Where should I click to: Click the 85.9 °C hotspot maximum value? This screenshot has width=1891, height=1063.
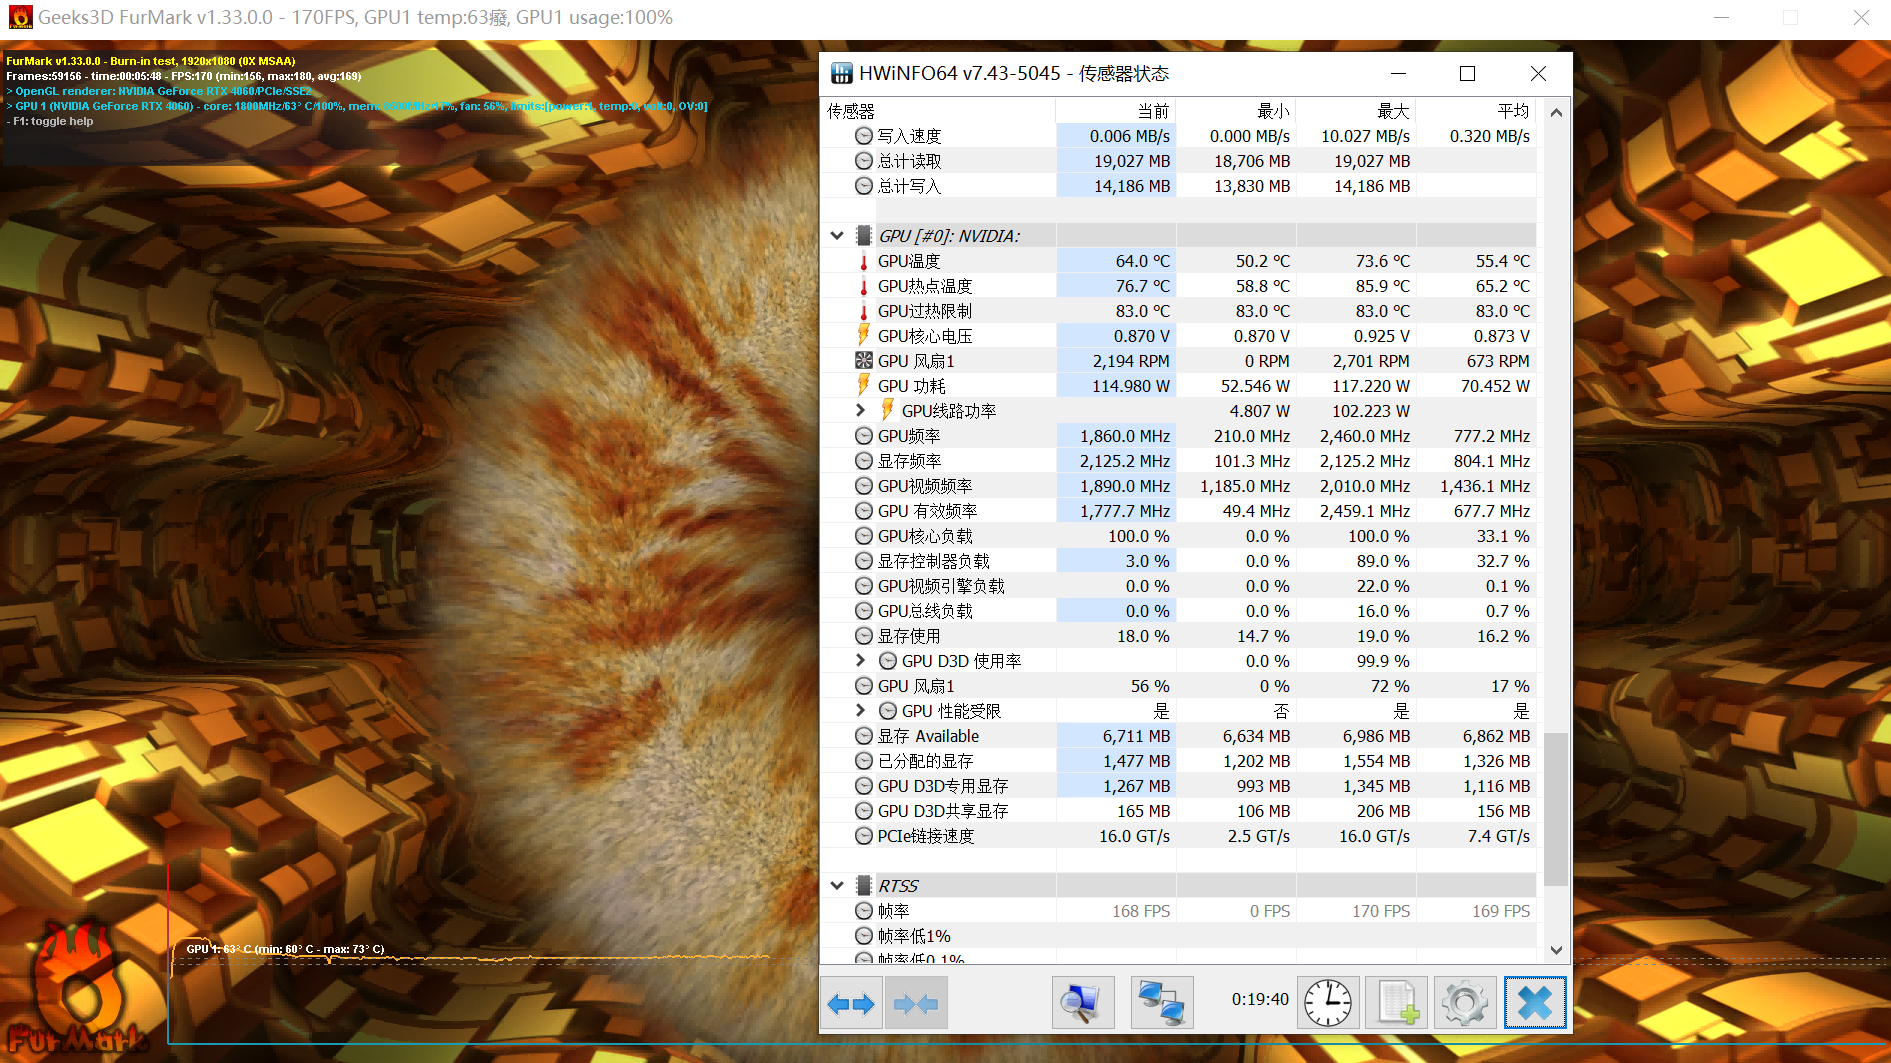tap(1382, 286)
